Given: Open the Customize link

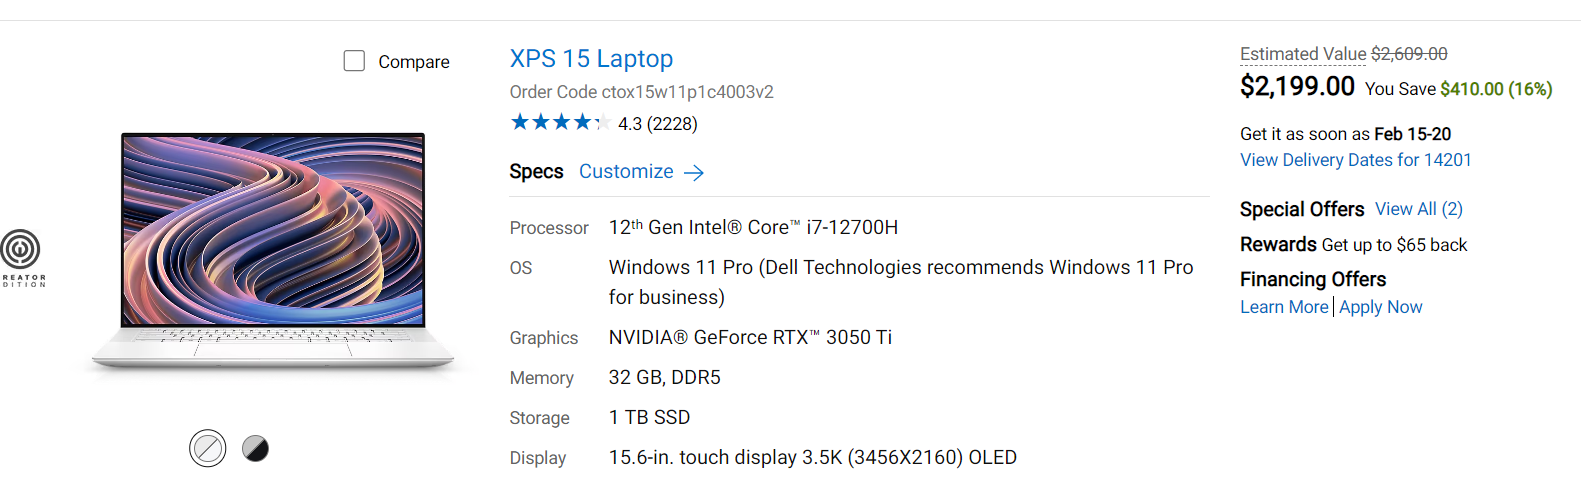Looking at the screenshot, I should coord(626,171).
